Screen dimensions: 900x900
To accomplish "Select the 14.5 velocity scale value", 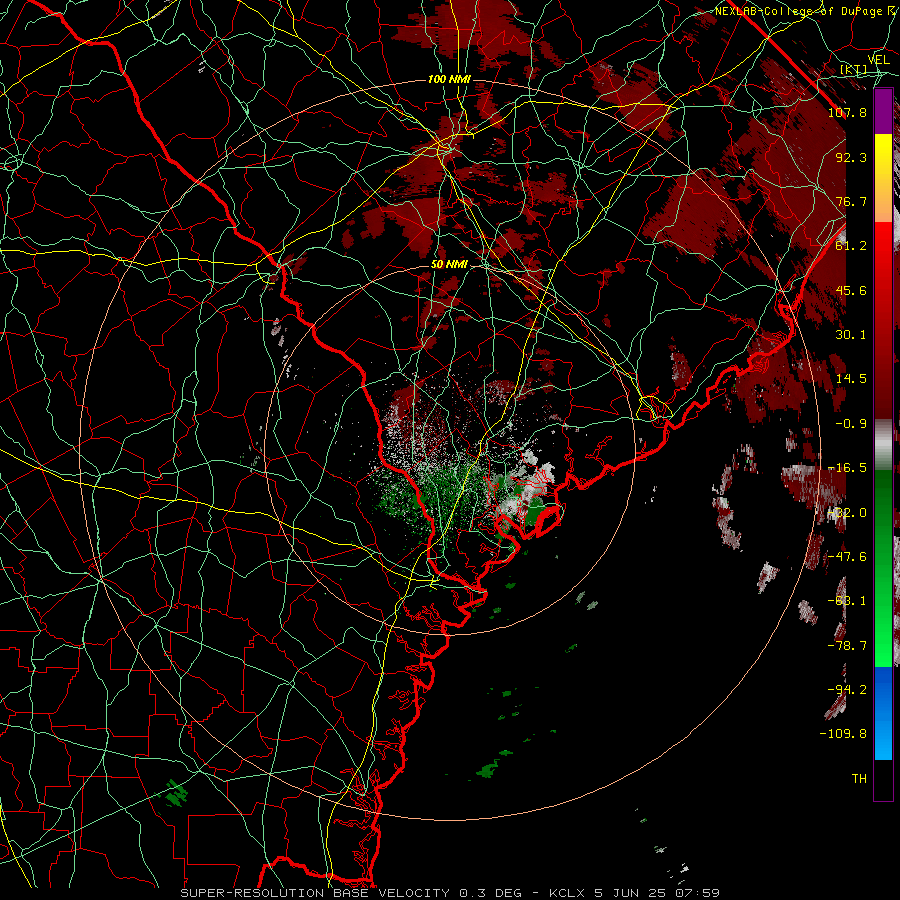I will pos(851,379).
